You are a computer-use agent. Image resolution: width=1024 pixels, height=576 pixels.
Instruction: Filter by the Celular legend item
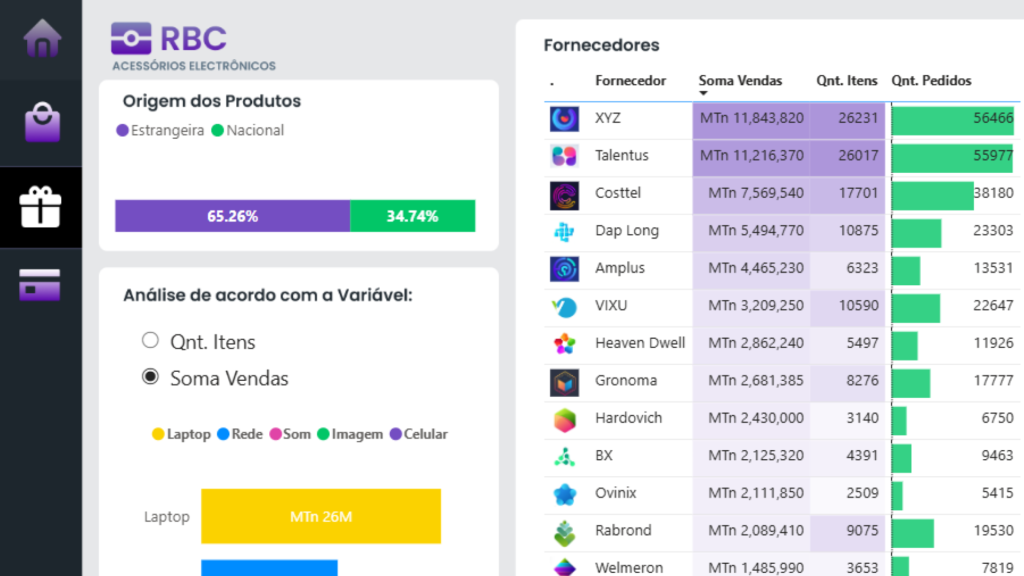(417, 434)
